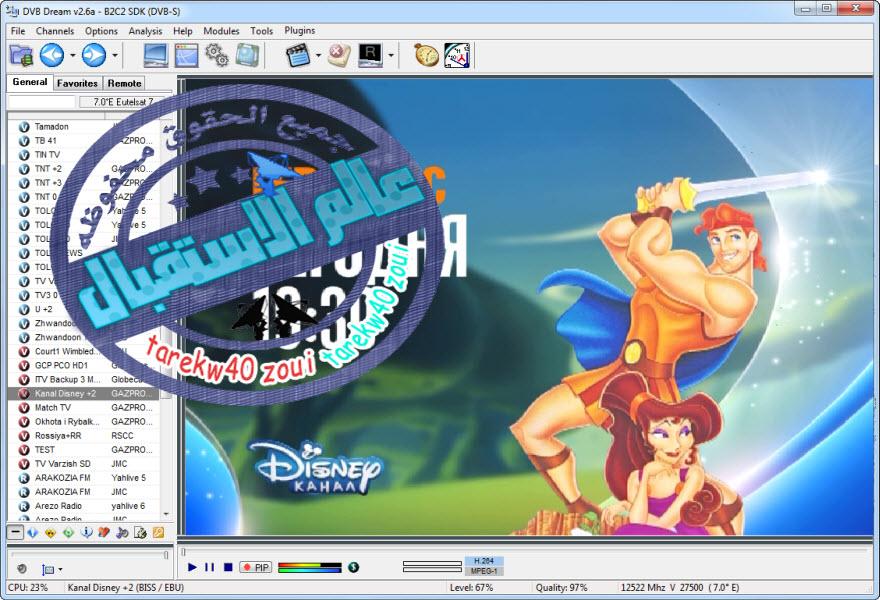Screen dimensions: 880x600
Task: Click the document data filter icon
Action: (140, 532)
